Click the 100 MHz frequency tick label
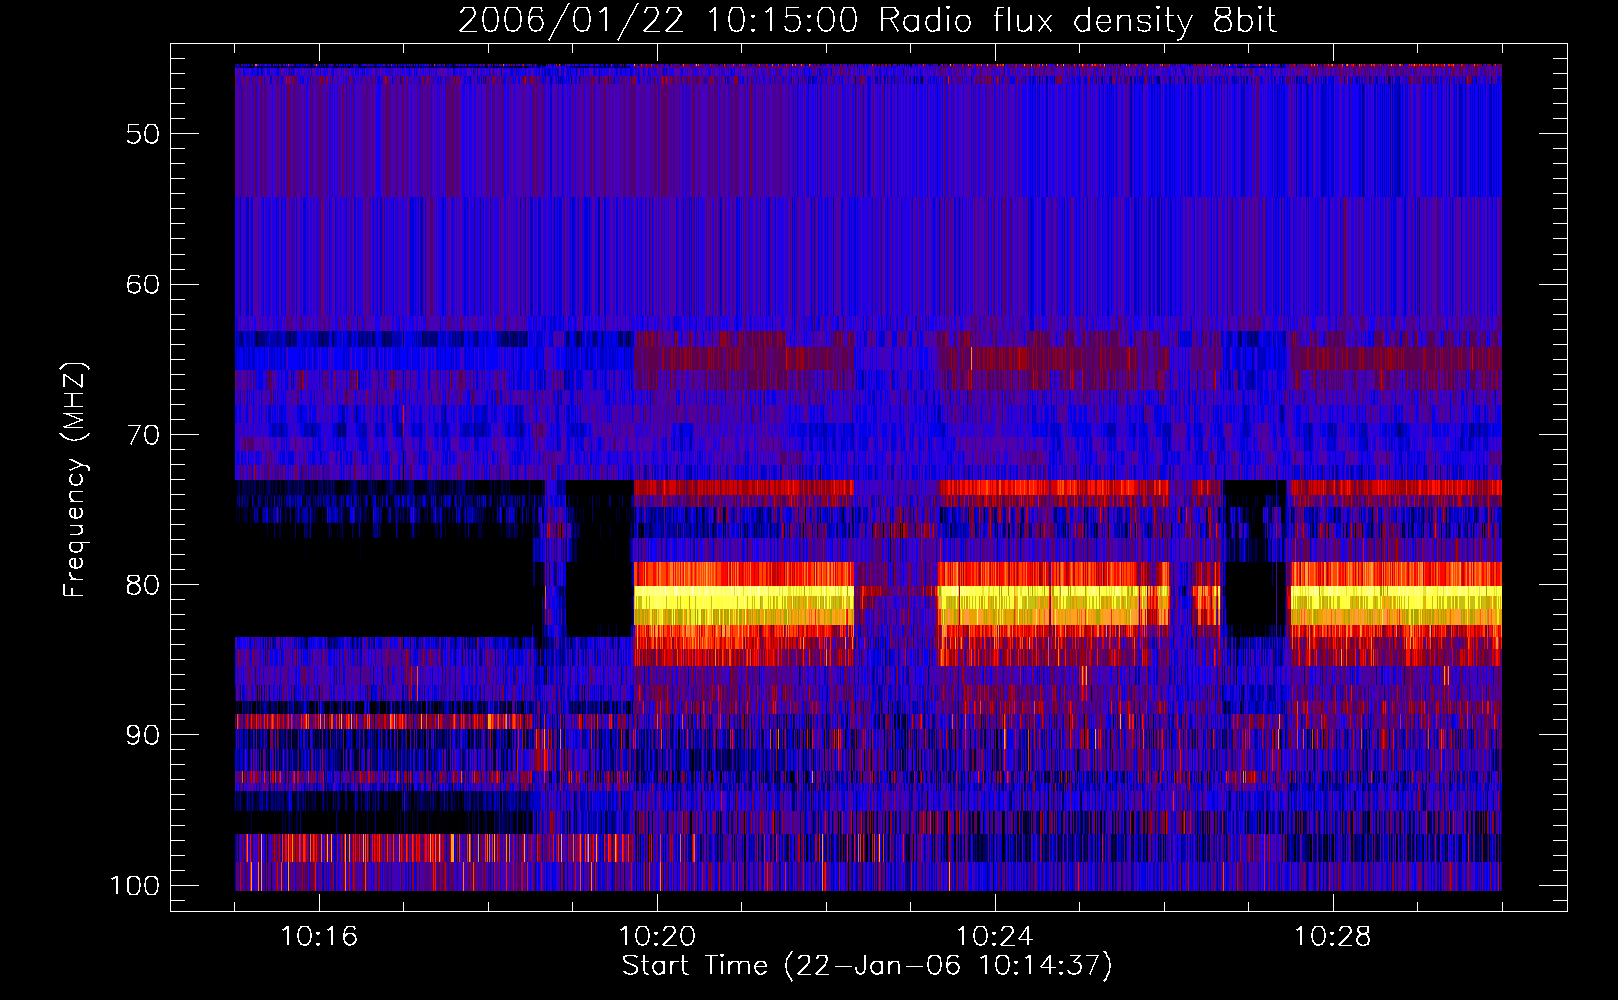 point(134,886)
